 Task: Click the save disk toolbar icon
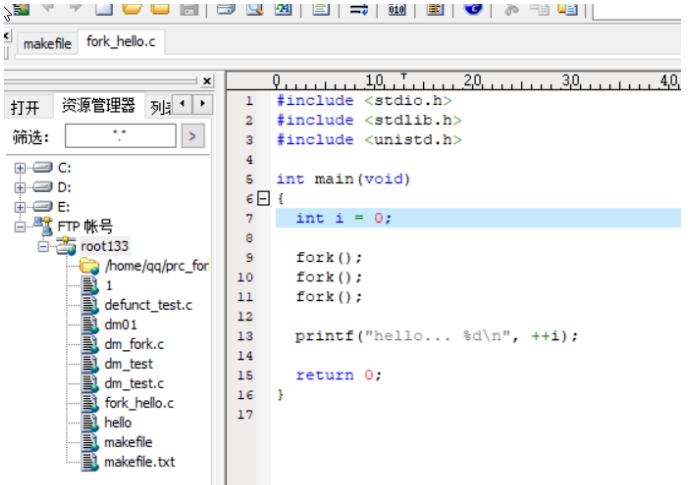[187, 9]
